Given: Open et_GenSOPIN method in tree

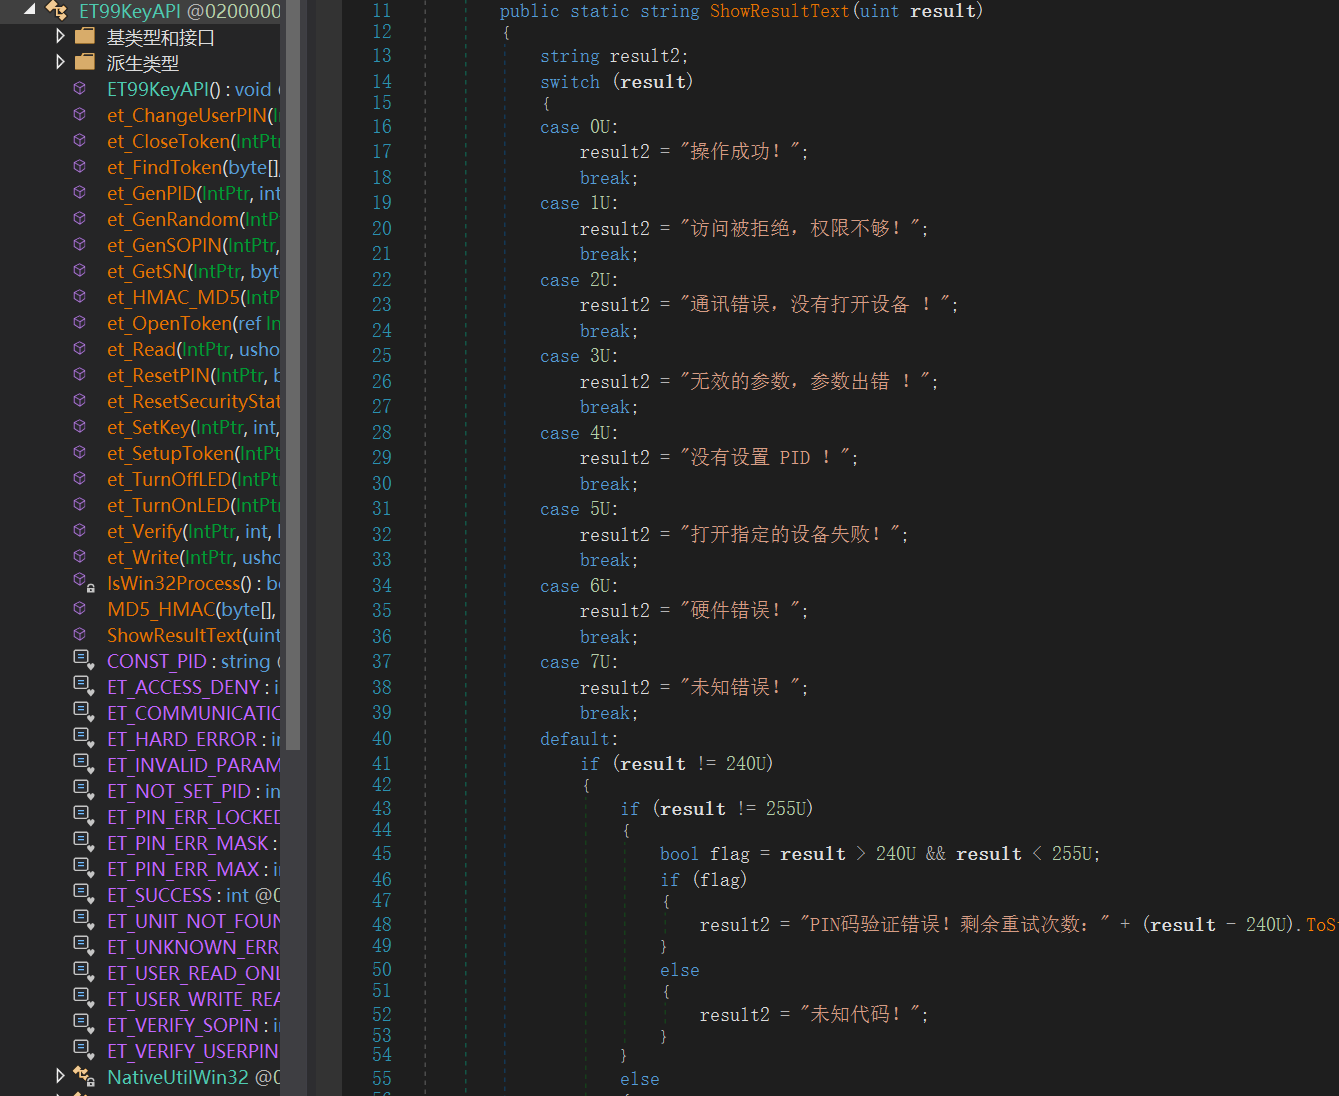Looking at the screenshot, I should [193, 245].
